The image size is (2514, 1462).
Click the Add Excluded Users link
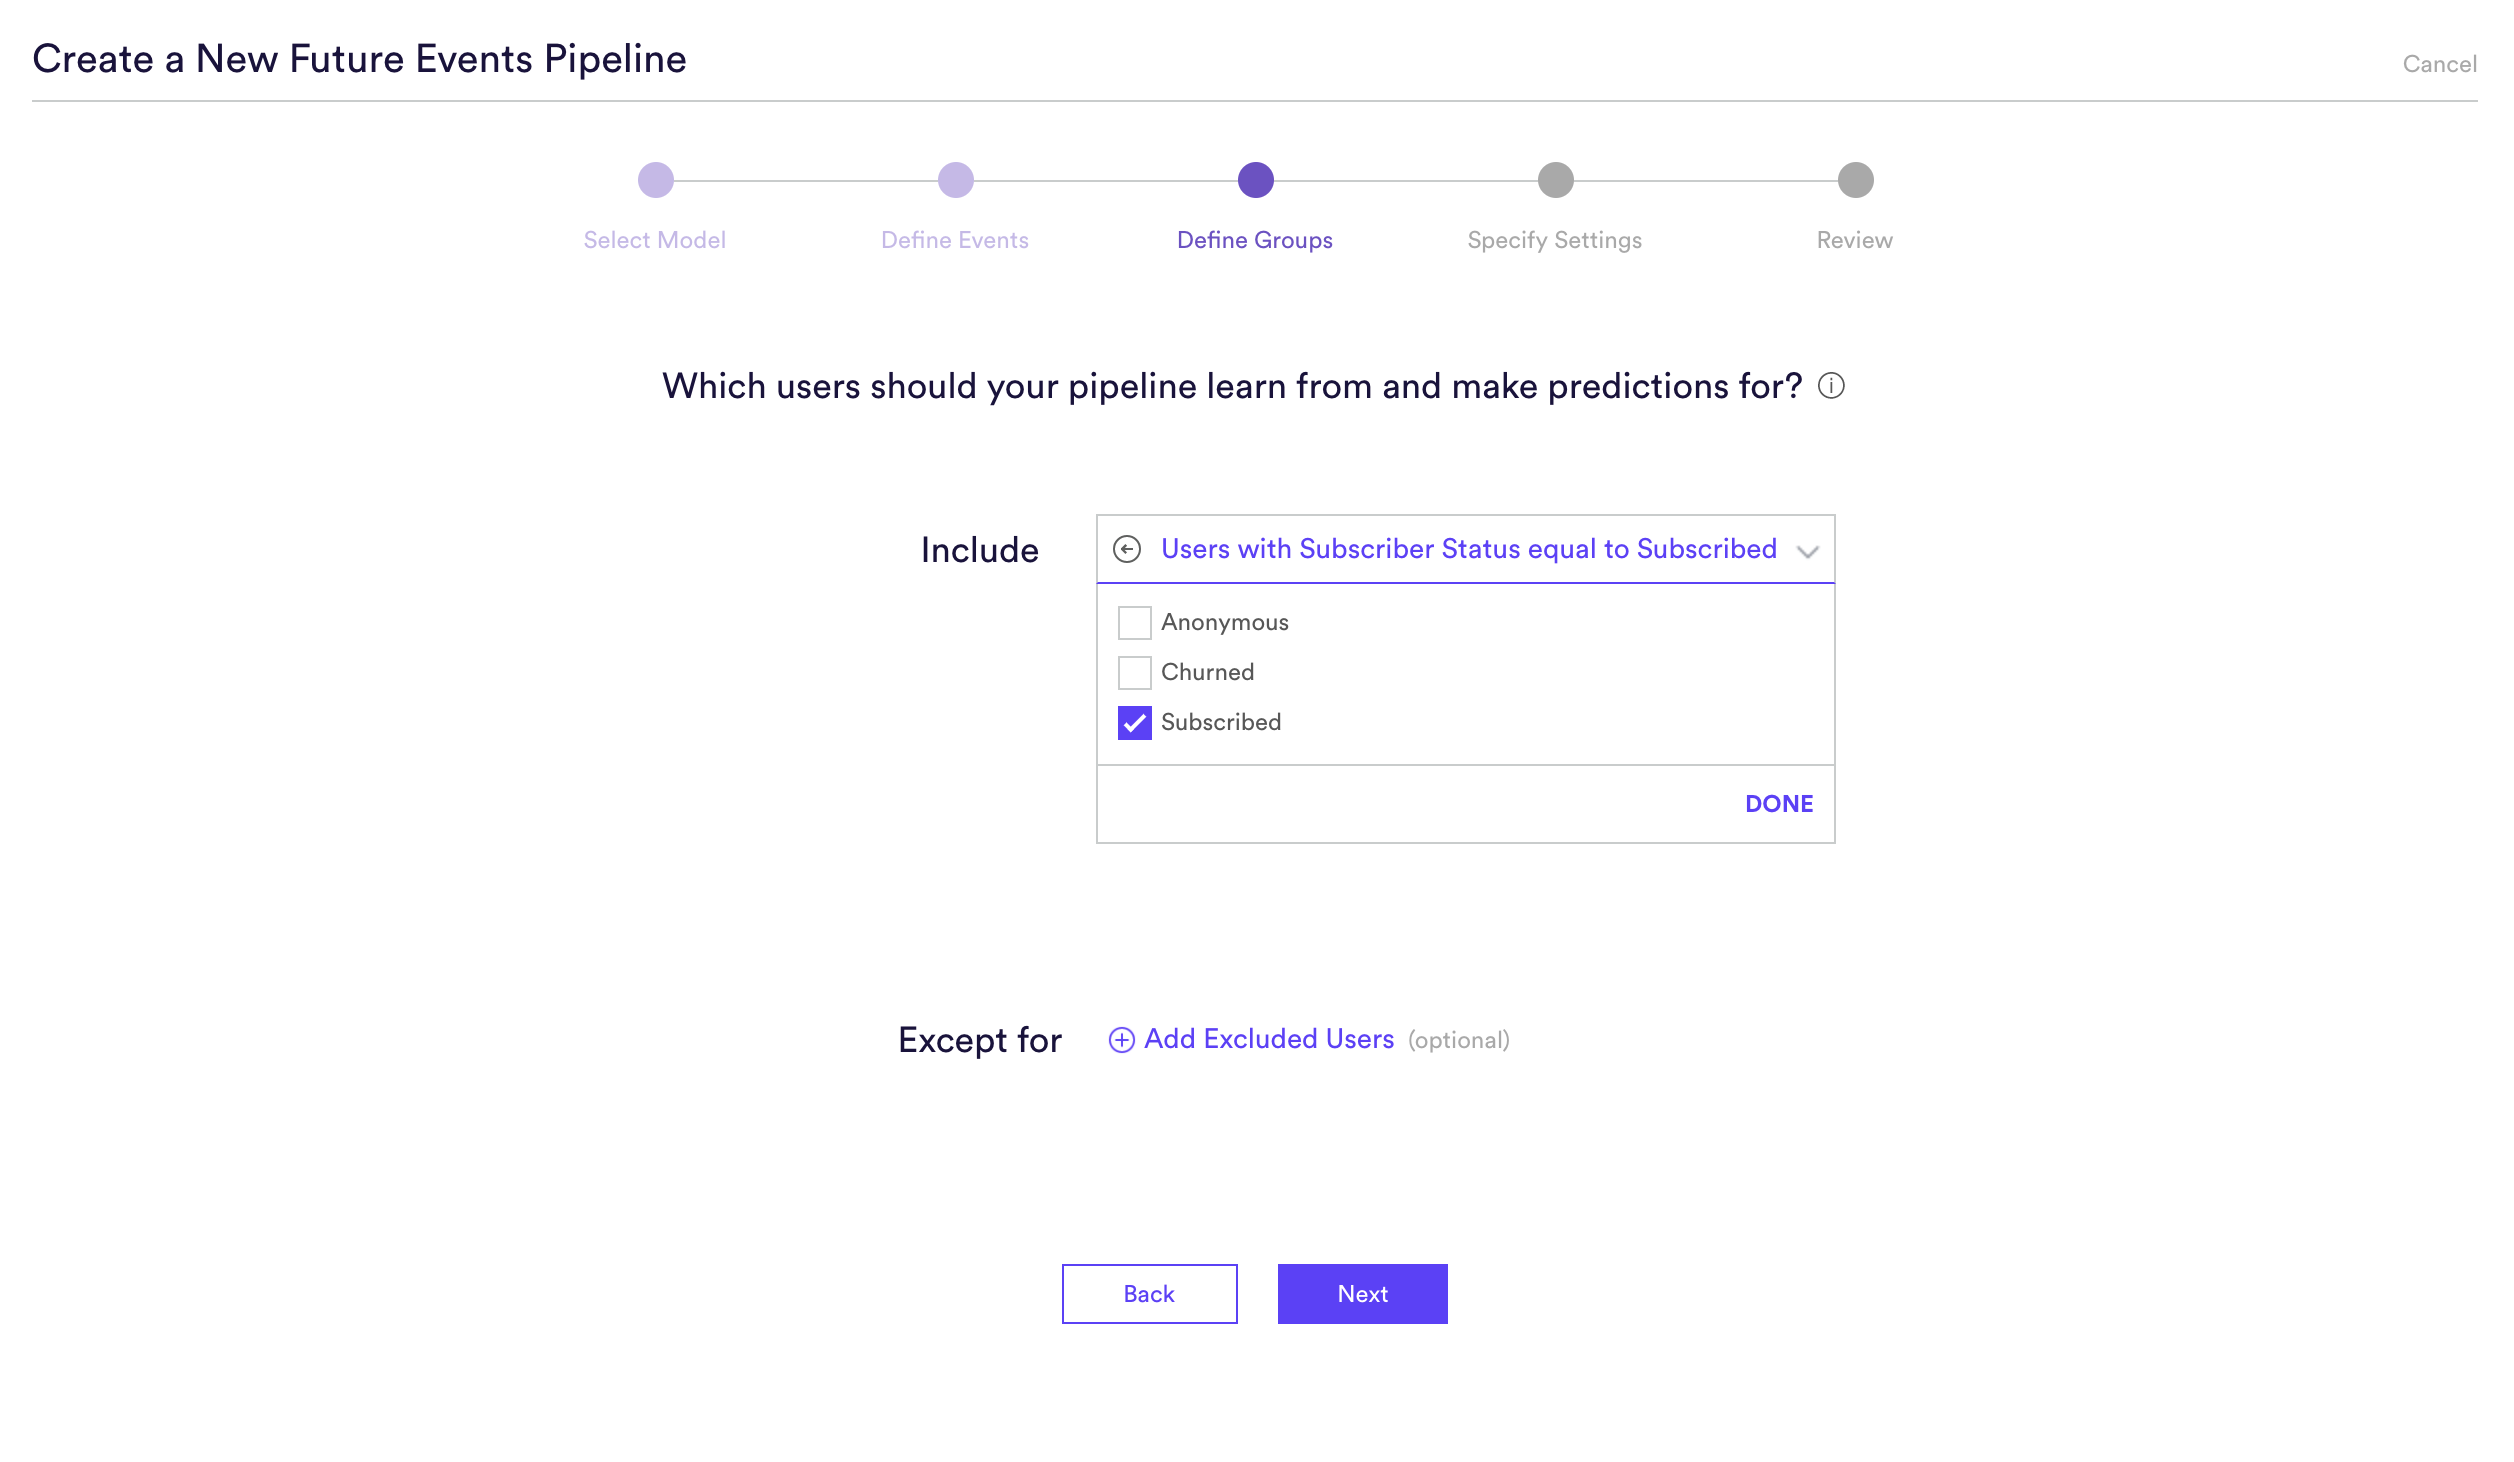point(1269,1039)
